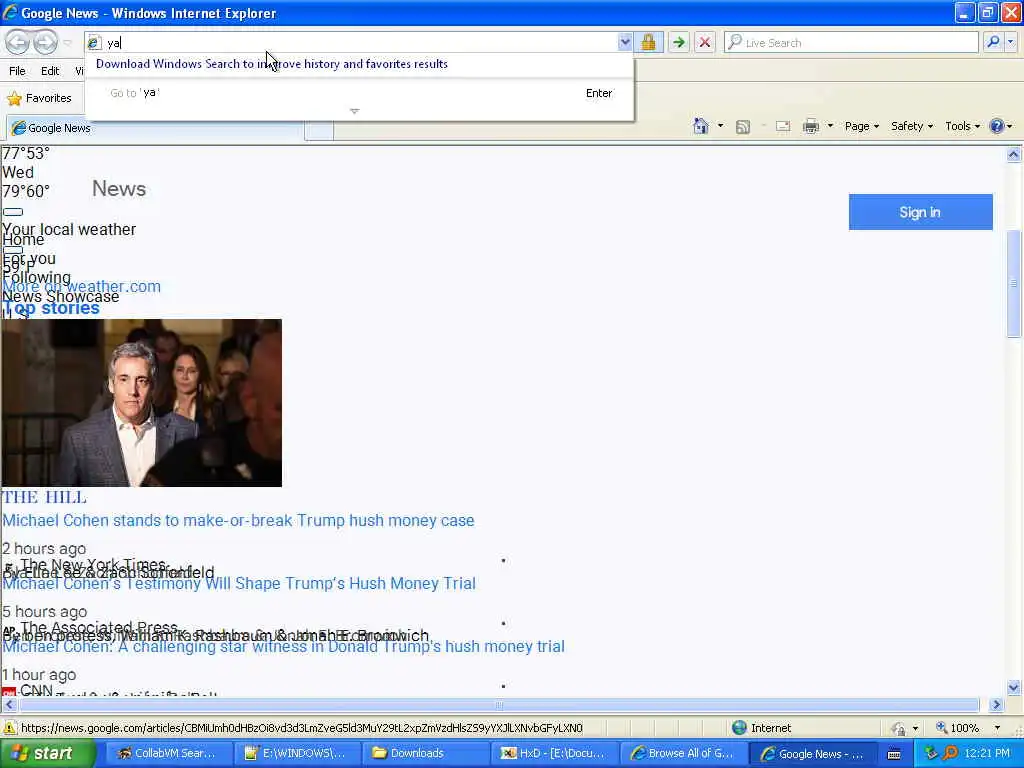This screenshot has height=768, width=1024.
Task: Open the Home button dropdown arrow
Action: click(720, 126)
